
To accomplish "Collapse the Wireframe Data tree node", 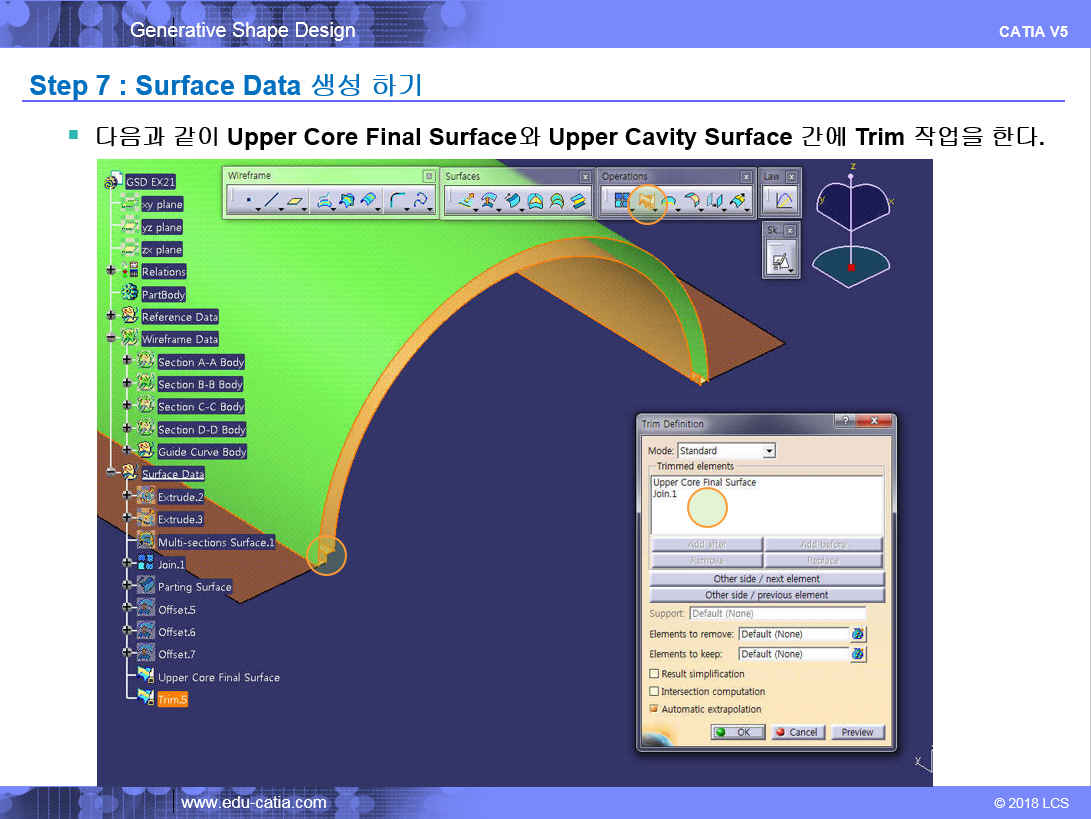I will point(111,339).
